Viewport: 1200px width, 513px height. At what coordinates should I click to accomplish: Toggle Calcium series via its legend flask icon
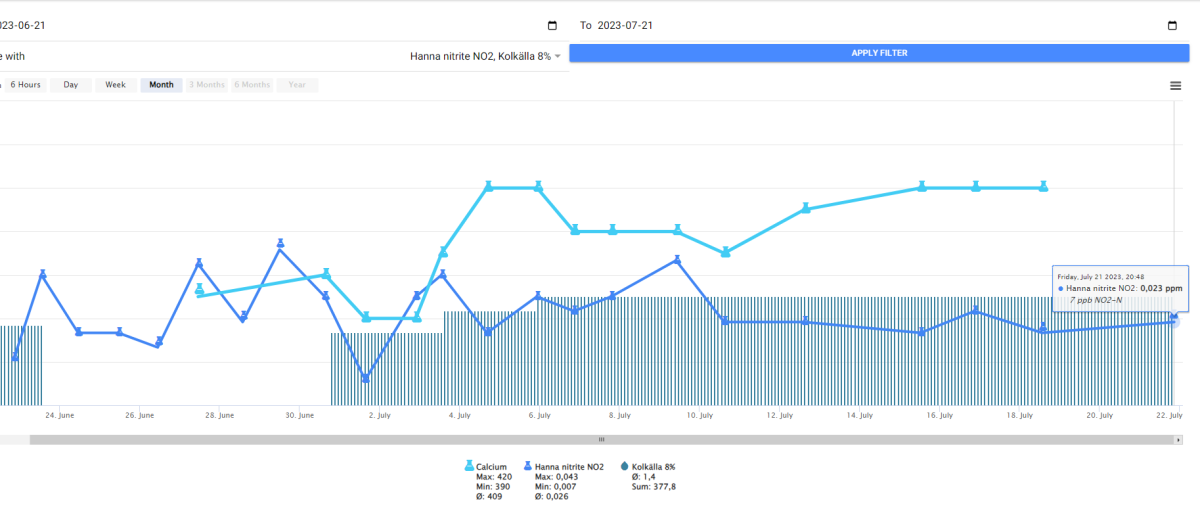[x=469, y=466]
